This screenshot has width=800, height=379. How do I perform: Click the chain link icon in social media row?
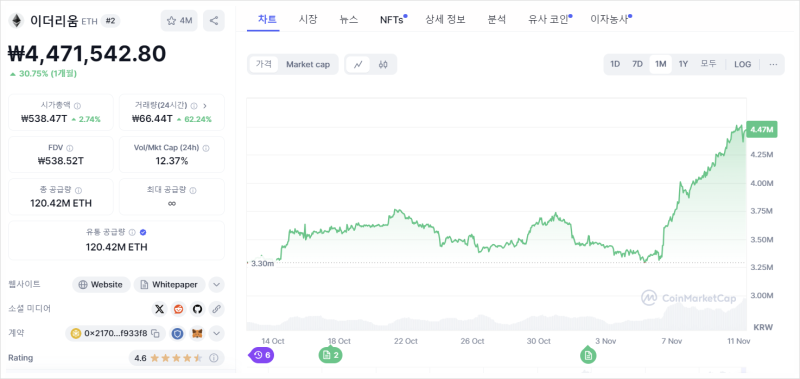click(x=216, y=309)
